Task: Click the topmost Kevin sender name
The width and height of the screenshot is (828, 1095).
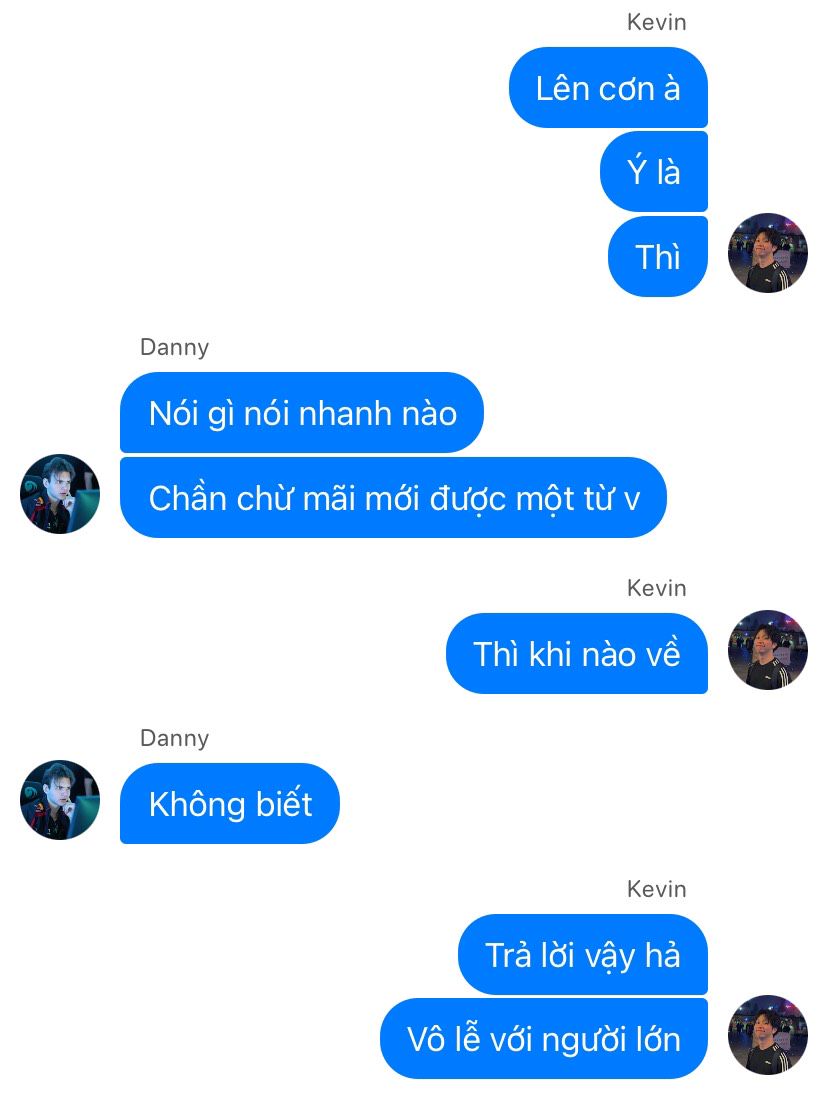Action: point(656,22)
